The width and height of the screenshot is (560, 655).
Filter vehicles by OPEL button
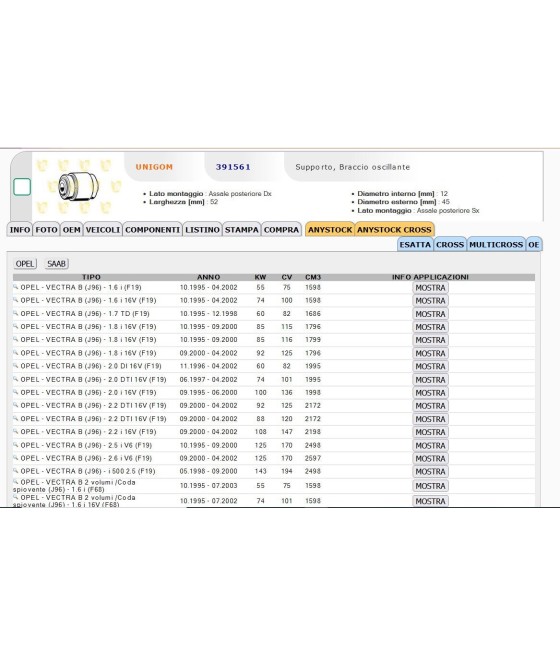[x=25, y=264]
